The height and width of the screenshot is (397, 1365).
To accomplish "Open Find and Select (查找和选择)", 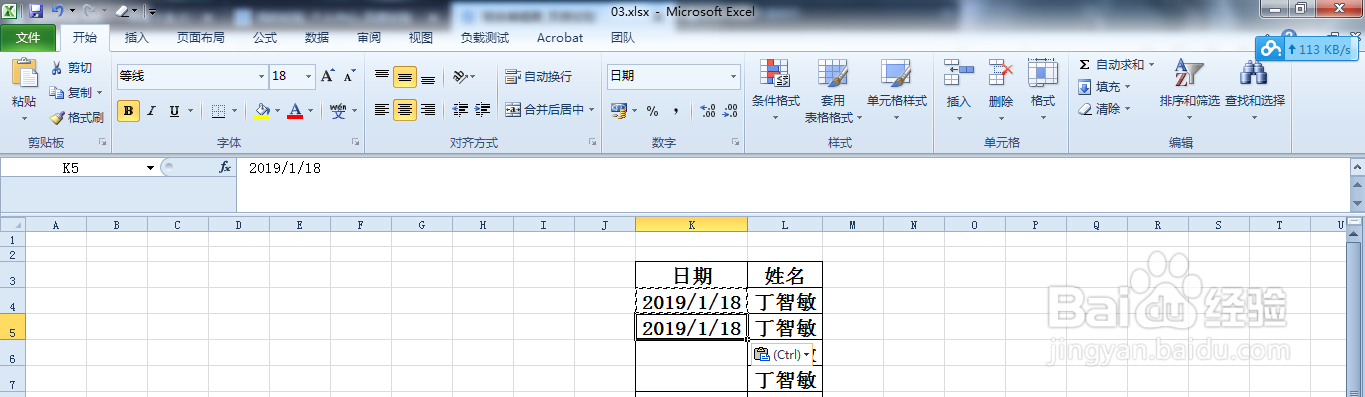I will click(1254, 90).
